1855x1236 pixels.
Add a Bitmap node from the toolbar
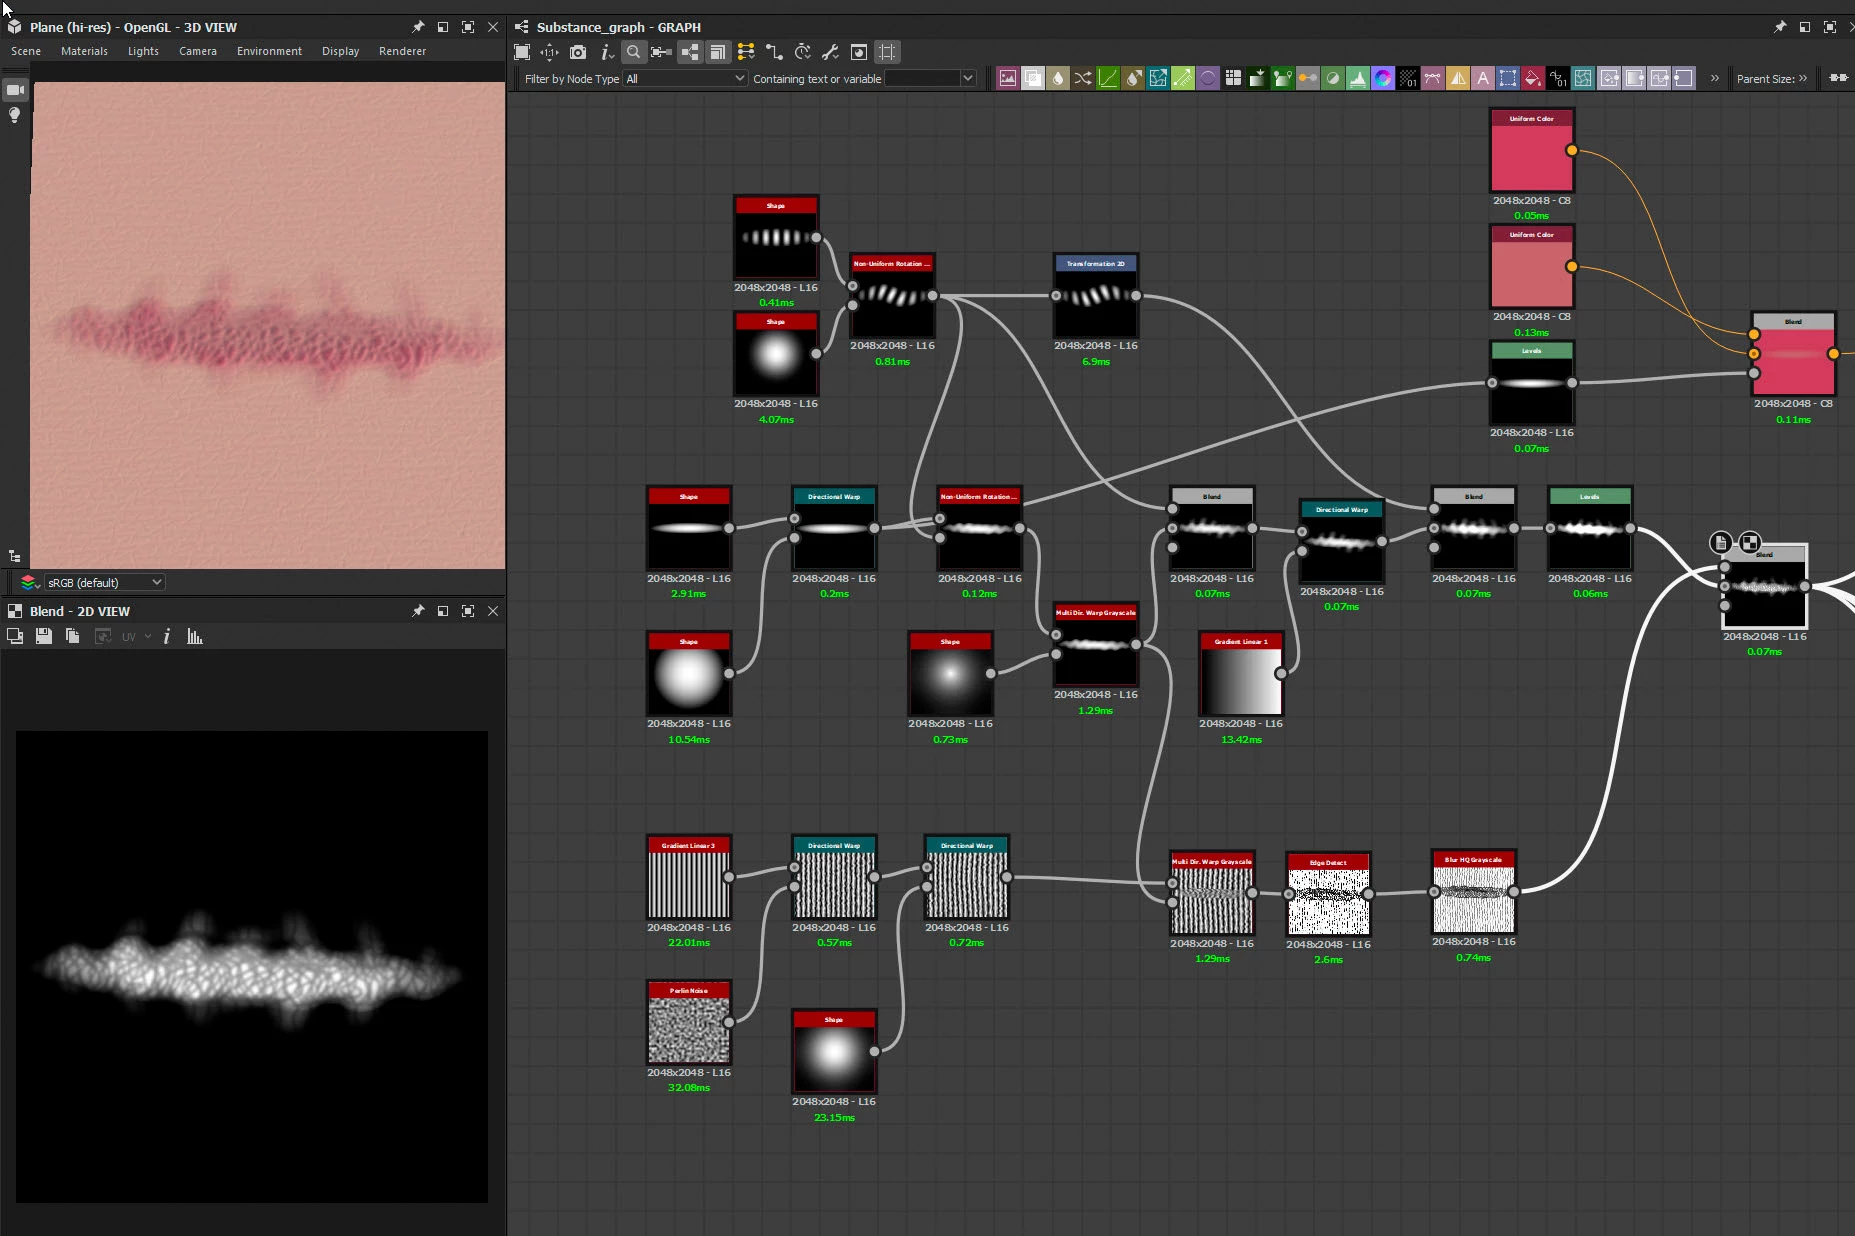[x=1008, y=78]
